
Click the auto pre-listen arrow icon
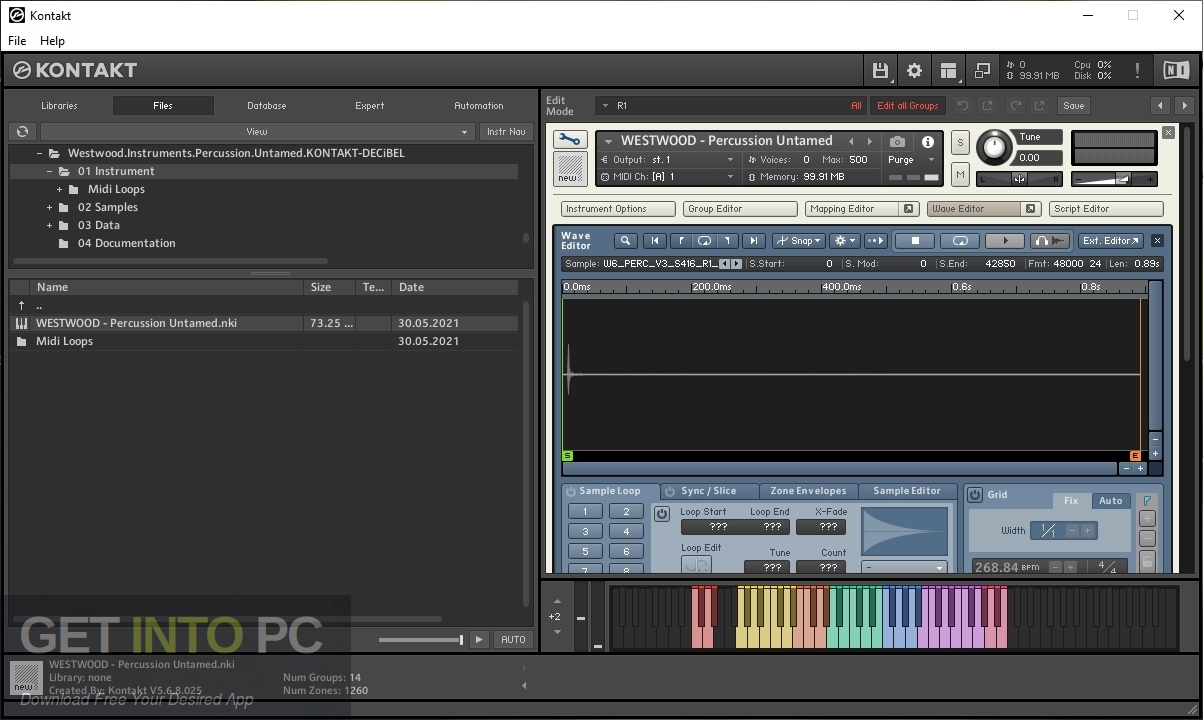click(x=876, y=241)
